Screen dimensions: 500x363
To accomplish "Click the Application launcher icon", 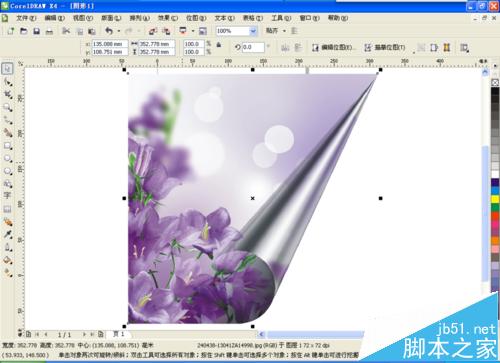I will (x=183, y=31).
